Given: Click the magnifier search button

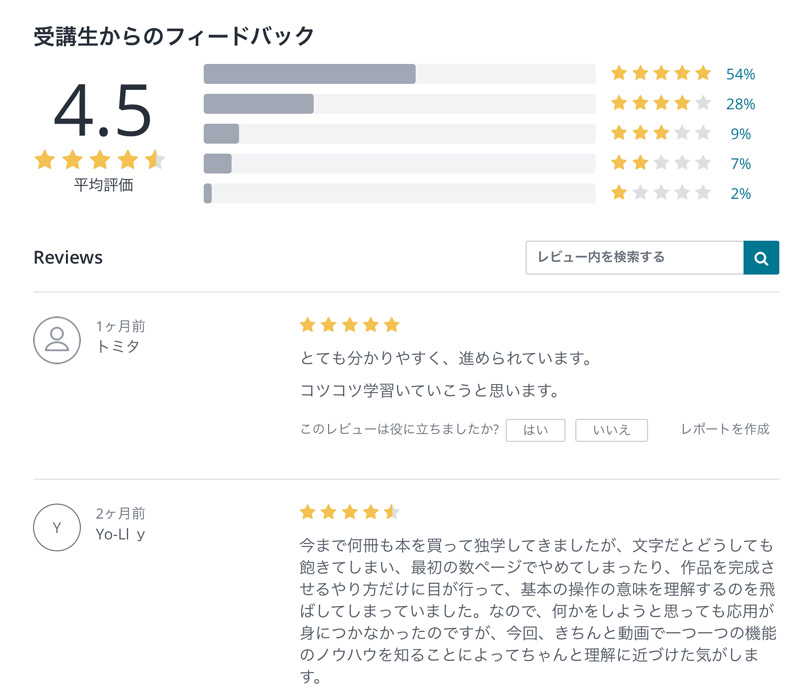Looking at the screenshot, I should click(x=761, y=258).
